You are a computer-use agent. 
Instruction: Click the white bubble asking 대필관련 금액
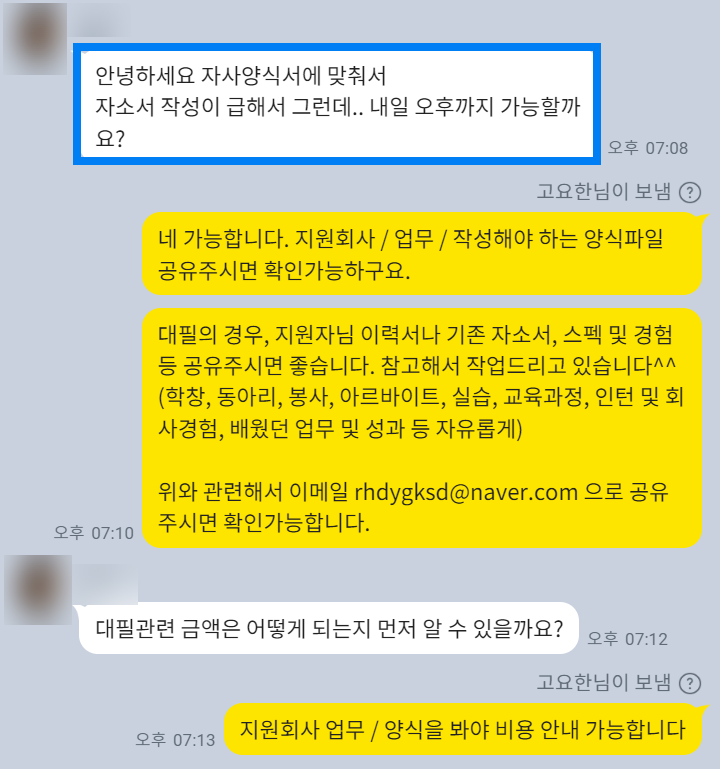coord(329,628)
